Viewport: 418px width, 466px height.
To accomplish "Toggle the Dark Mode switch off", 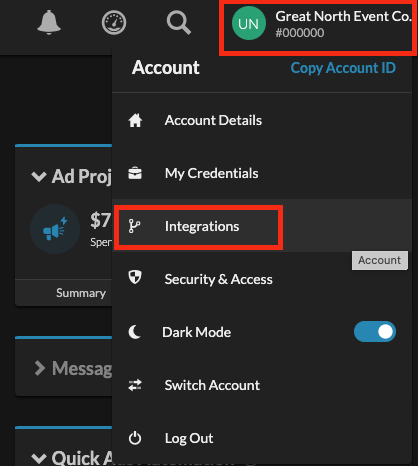I will pyautogui.click(x=375, y=332).
